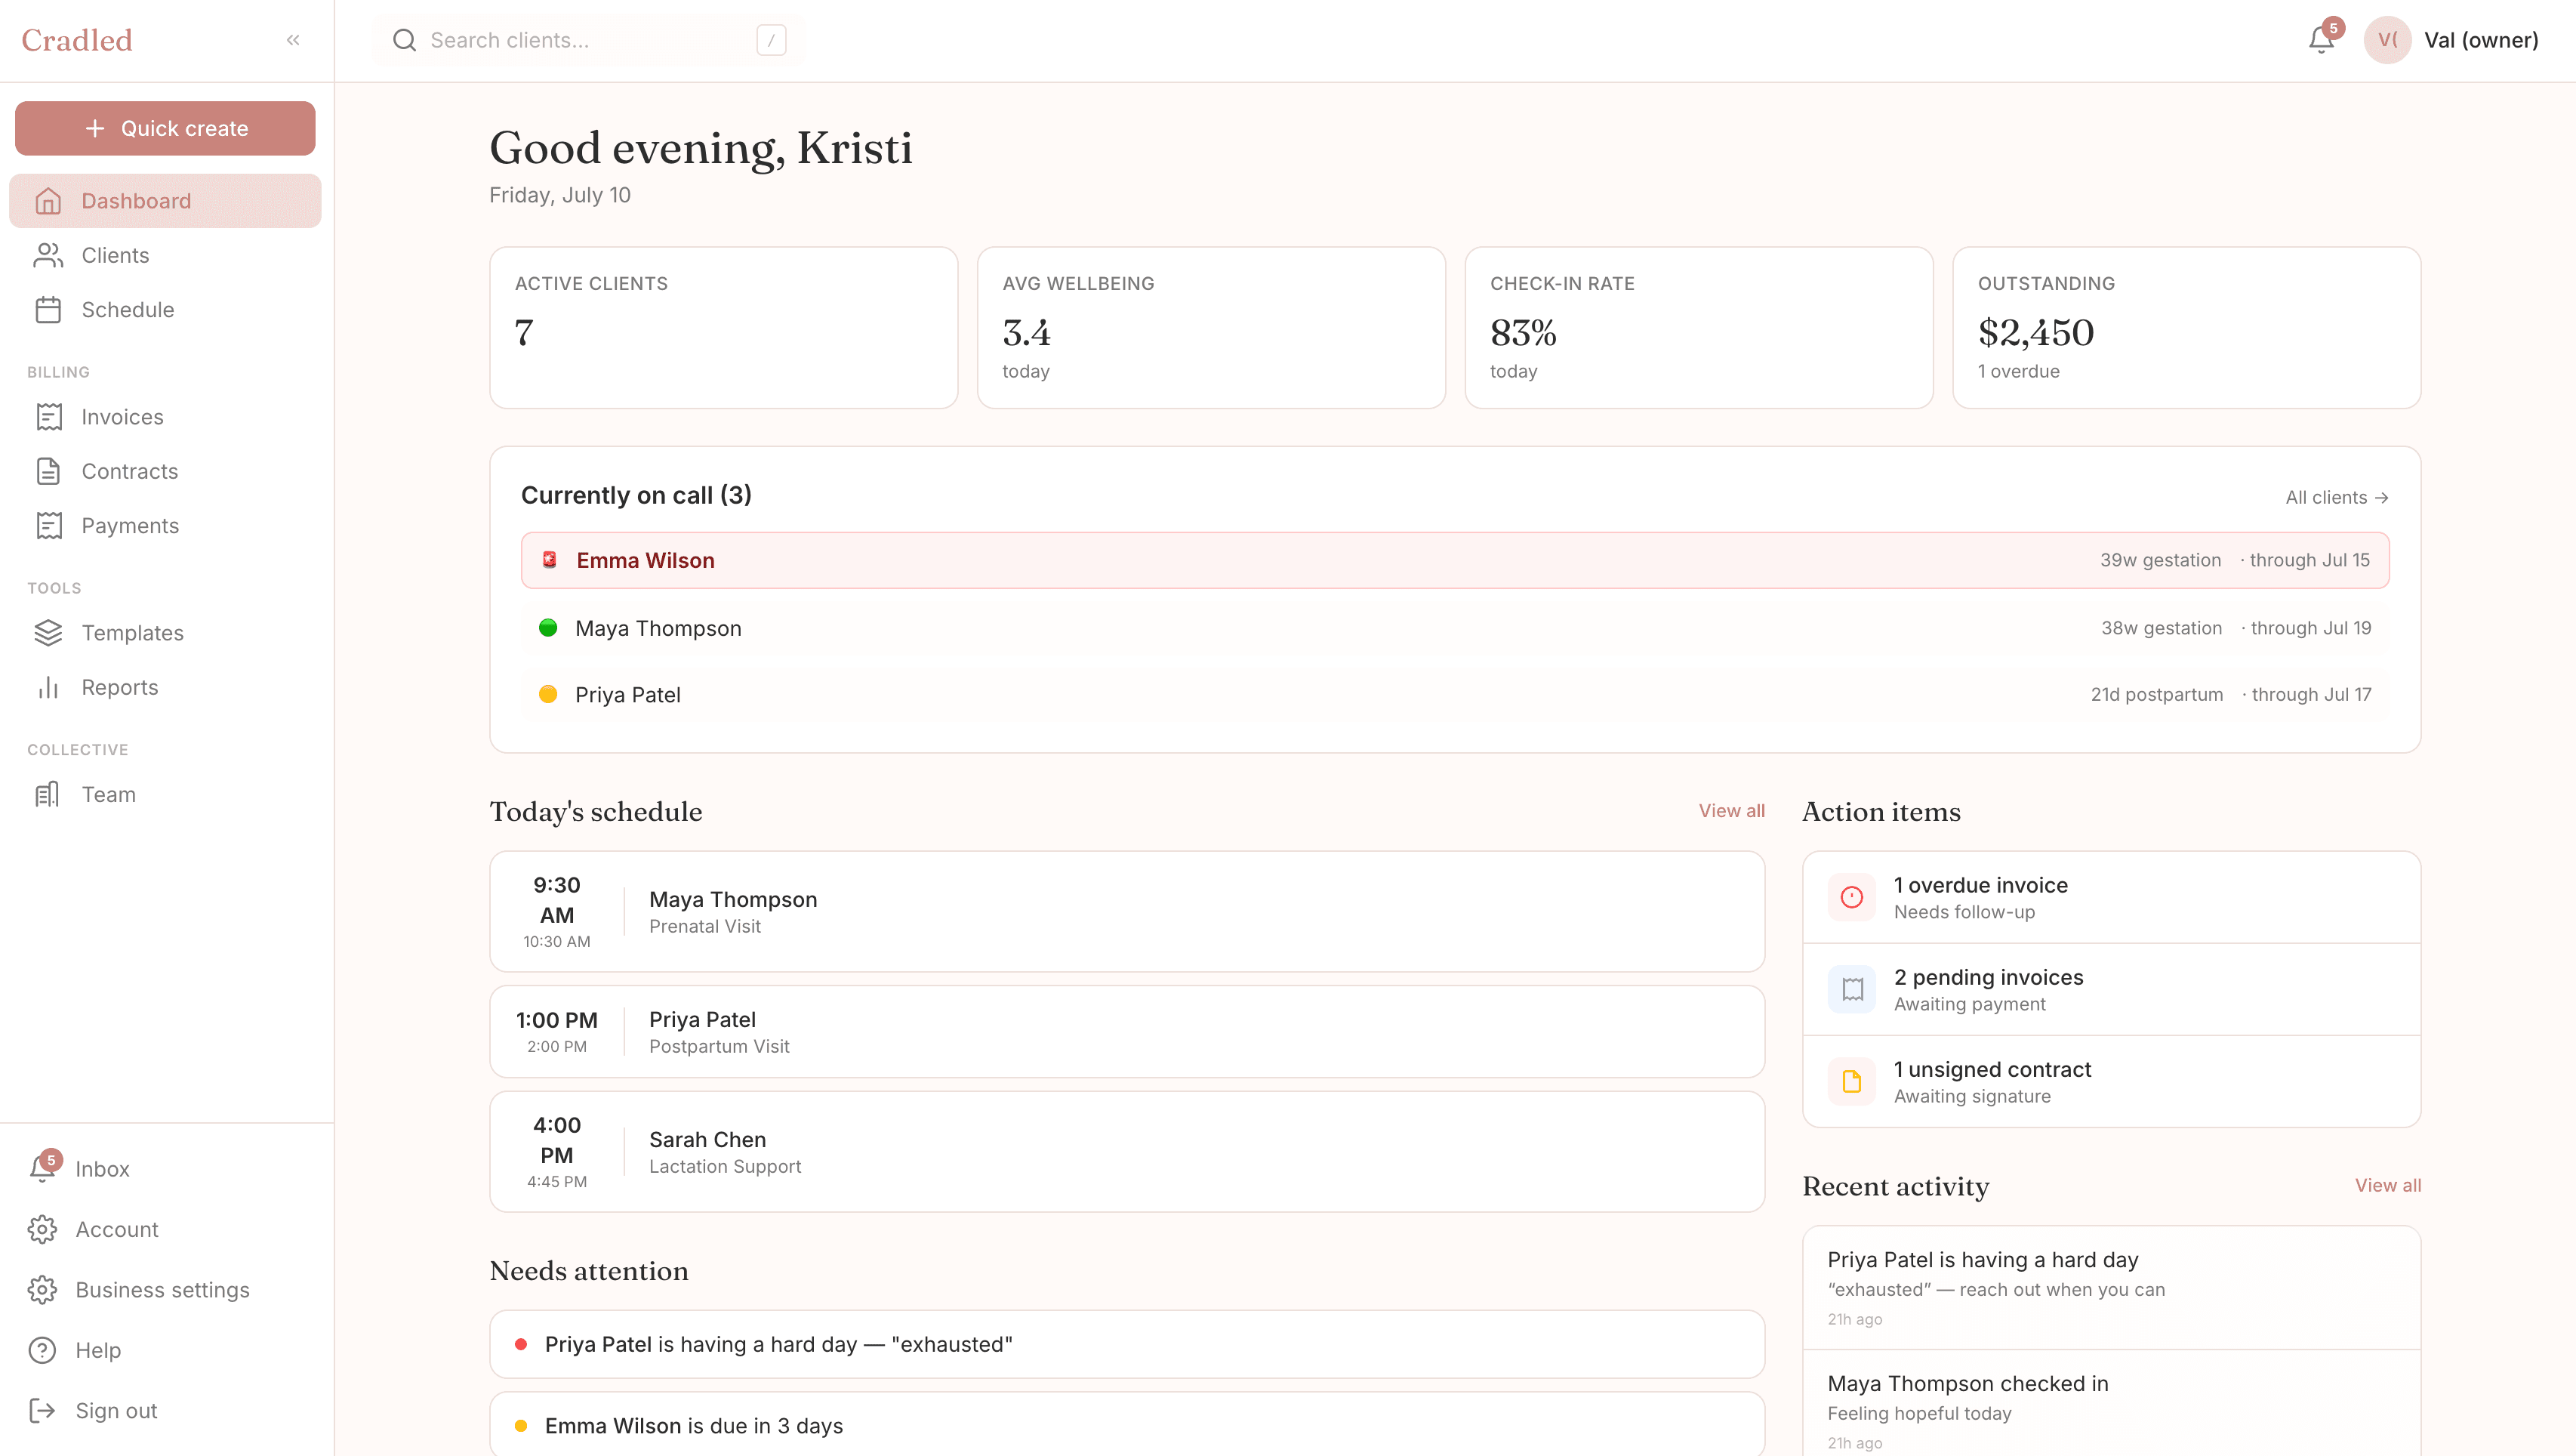Screen dimensions: 2576x1456
Task: Open Priya Patel's on-call row
Action: coord(1455,694)
